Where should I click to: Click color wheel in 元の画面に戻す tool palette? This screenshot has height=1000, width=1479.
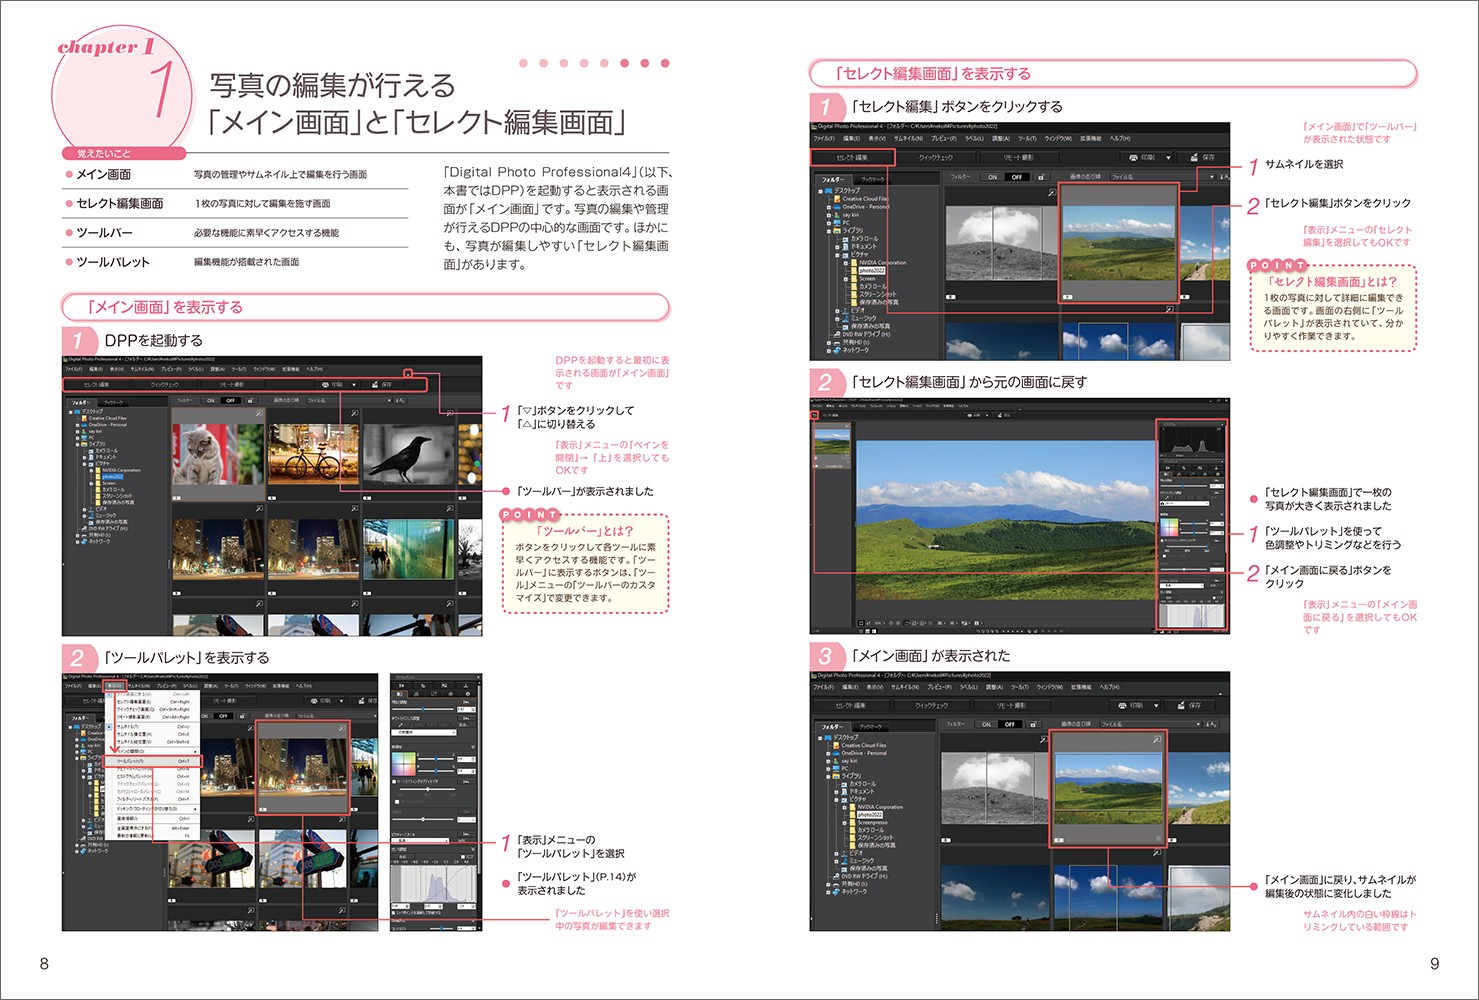click(x=1169, y=527)
